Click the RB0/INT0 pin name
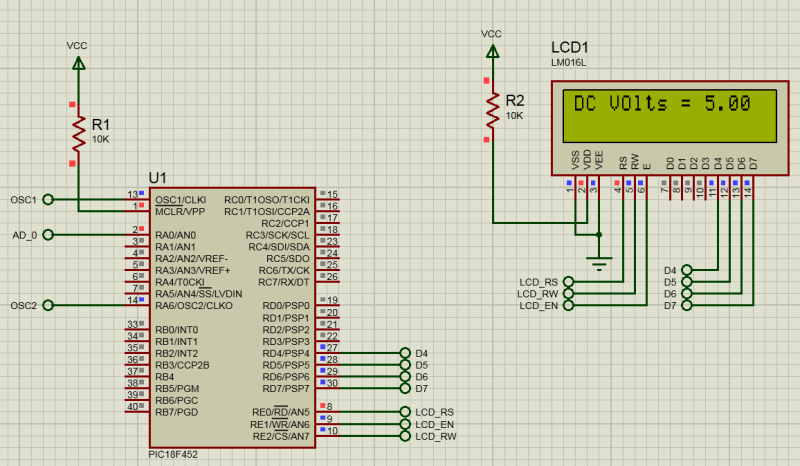The height and width of the screenshot is (466, 800). 177,330
